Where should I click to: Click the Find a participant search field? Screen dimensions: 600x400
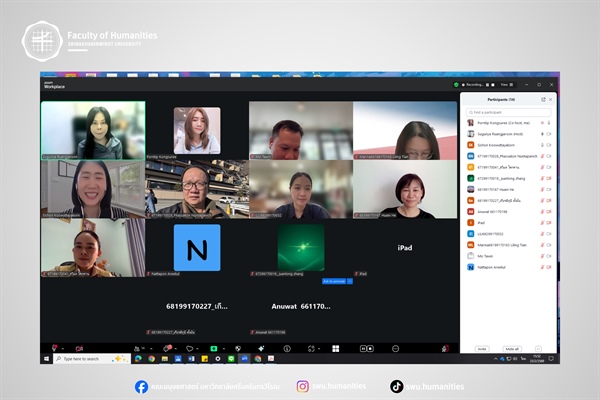pos(510,112)
